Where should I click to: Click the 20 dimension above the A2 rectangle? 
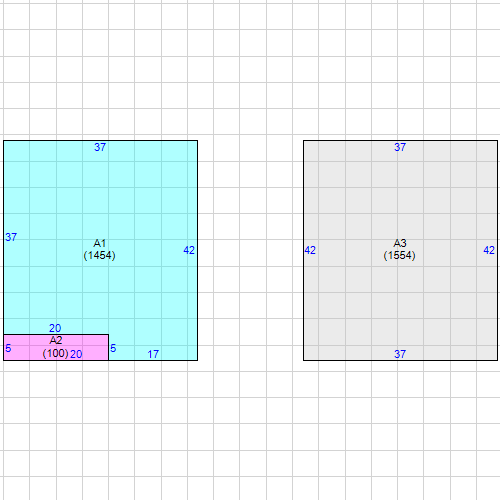pos(55,328)
